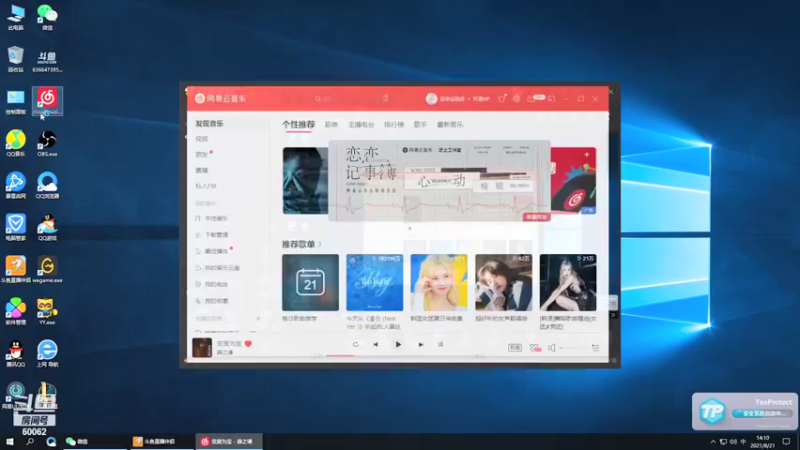
Task: Expand the username dropdown arrow
Action: point(468,99)
